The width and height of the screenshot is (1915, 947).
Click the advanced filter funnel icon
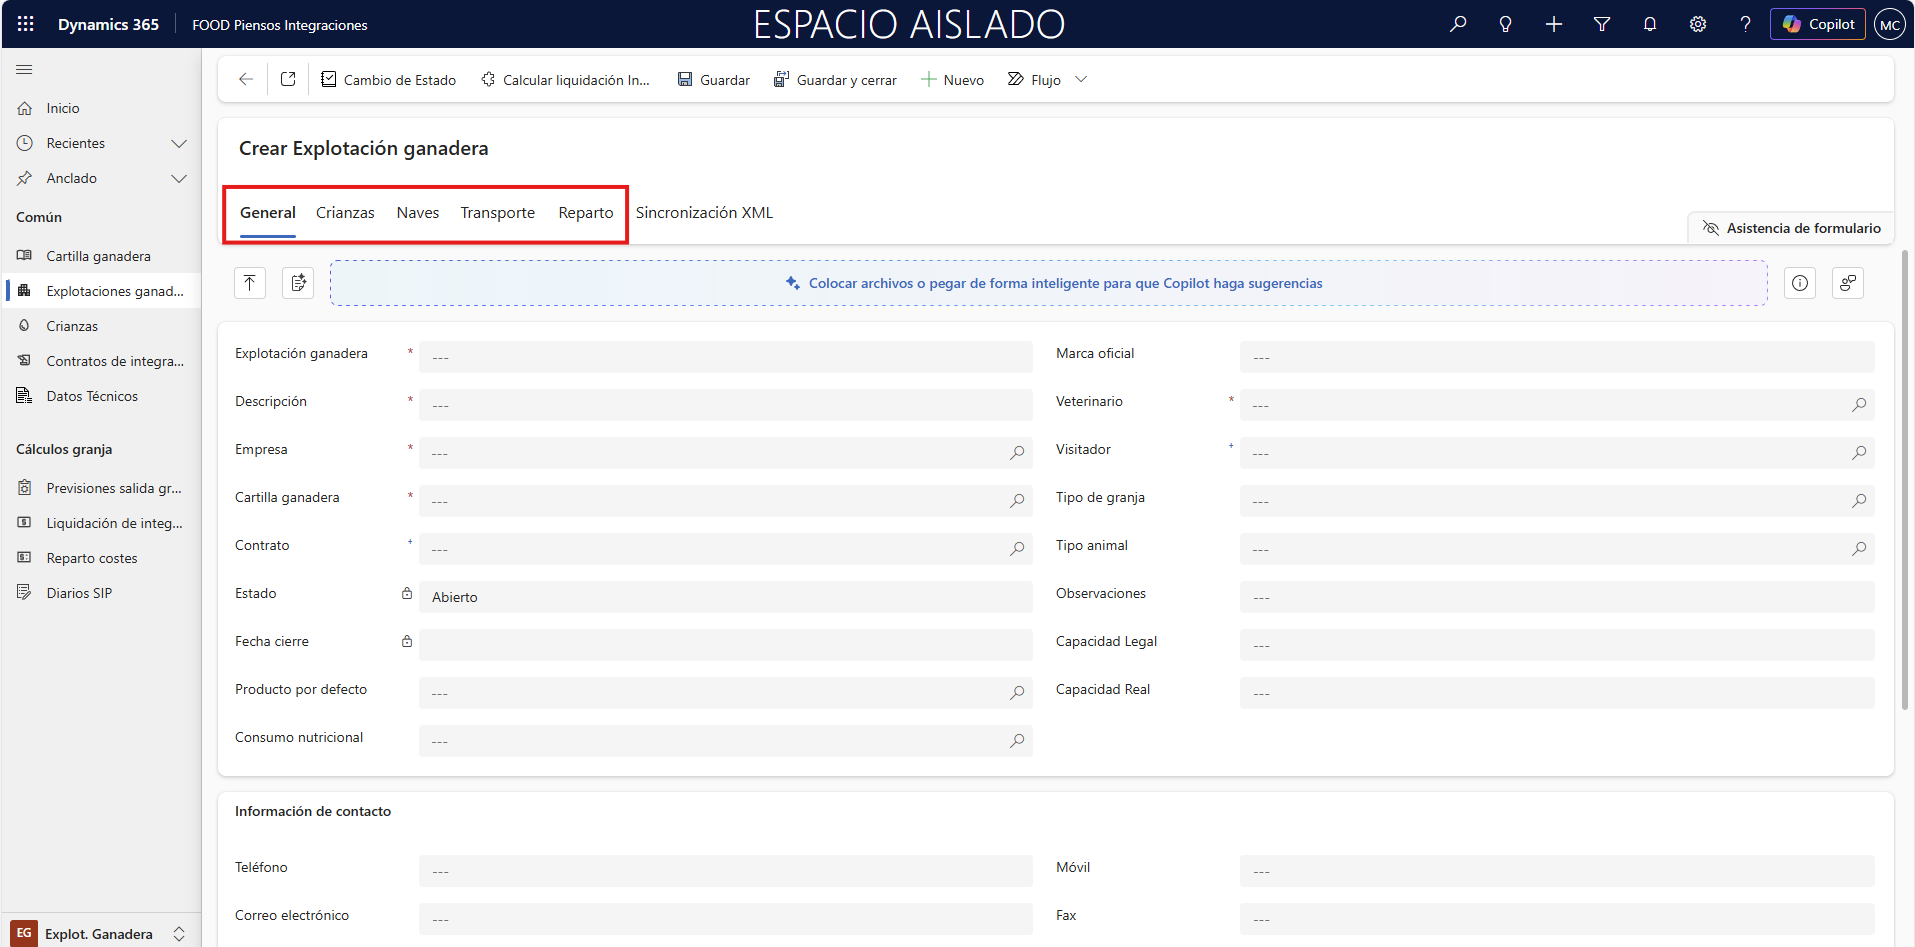coord(1602,24)
